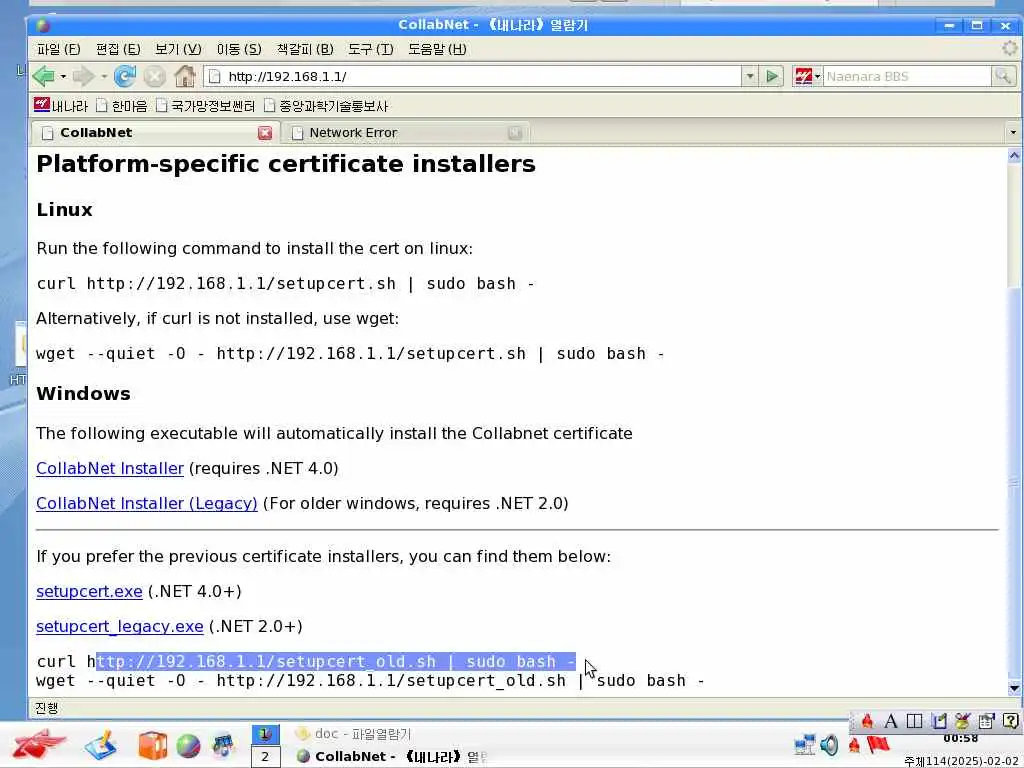Open the 내나라 bookmark
1024x768 pixels.
[61, 105]
